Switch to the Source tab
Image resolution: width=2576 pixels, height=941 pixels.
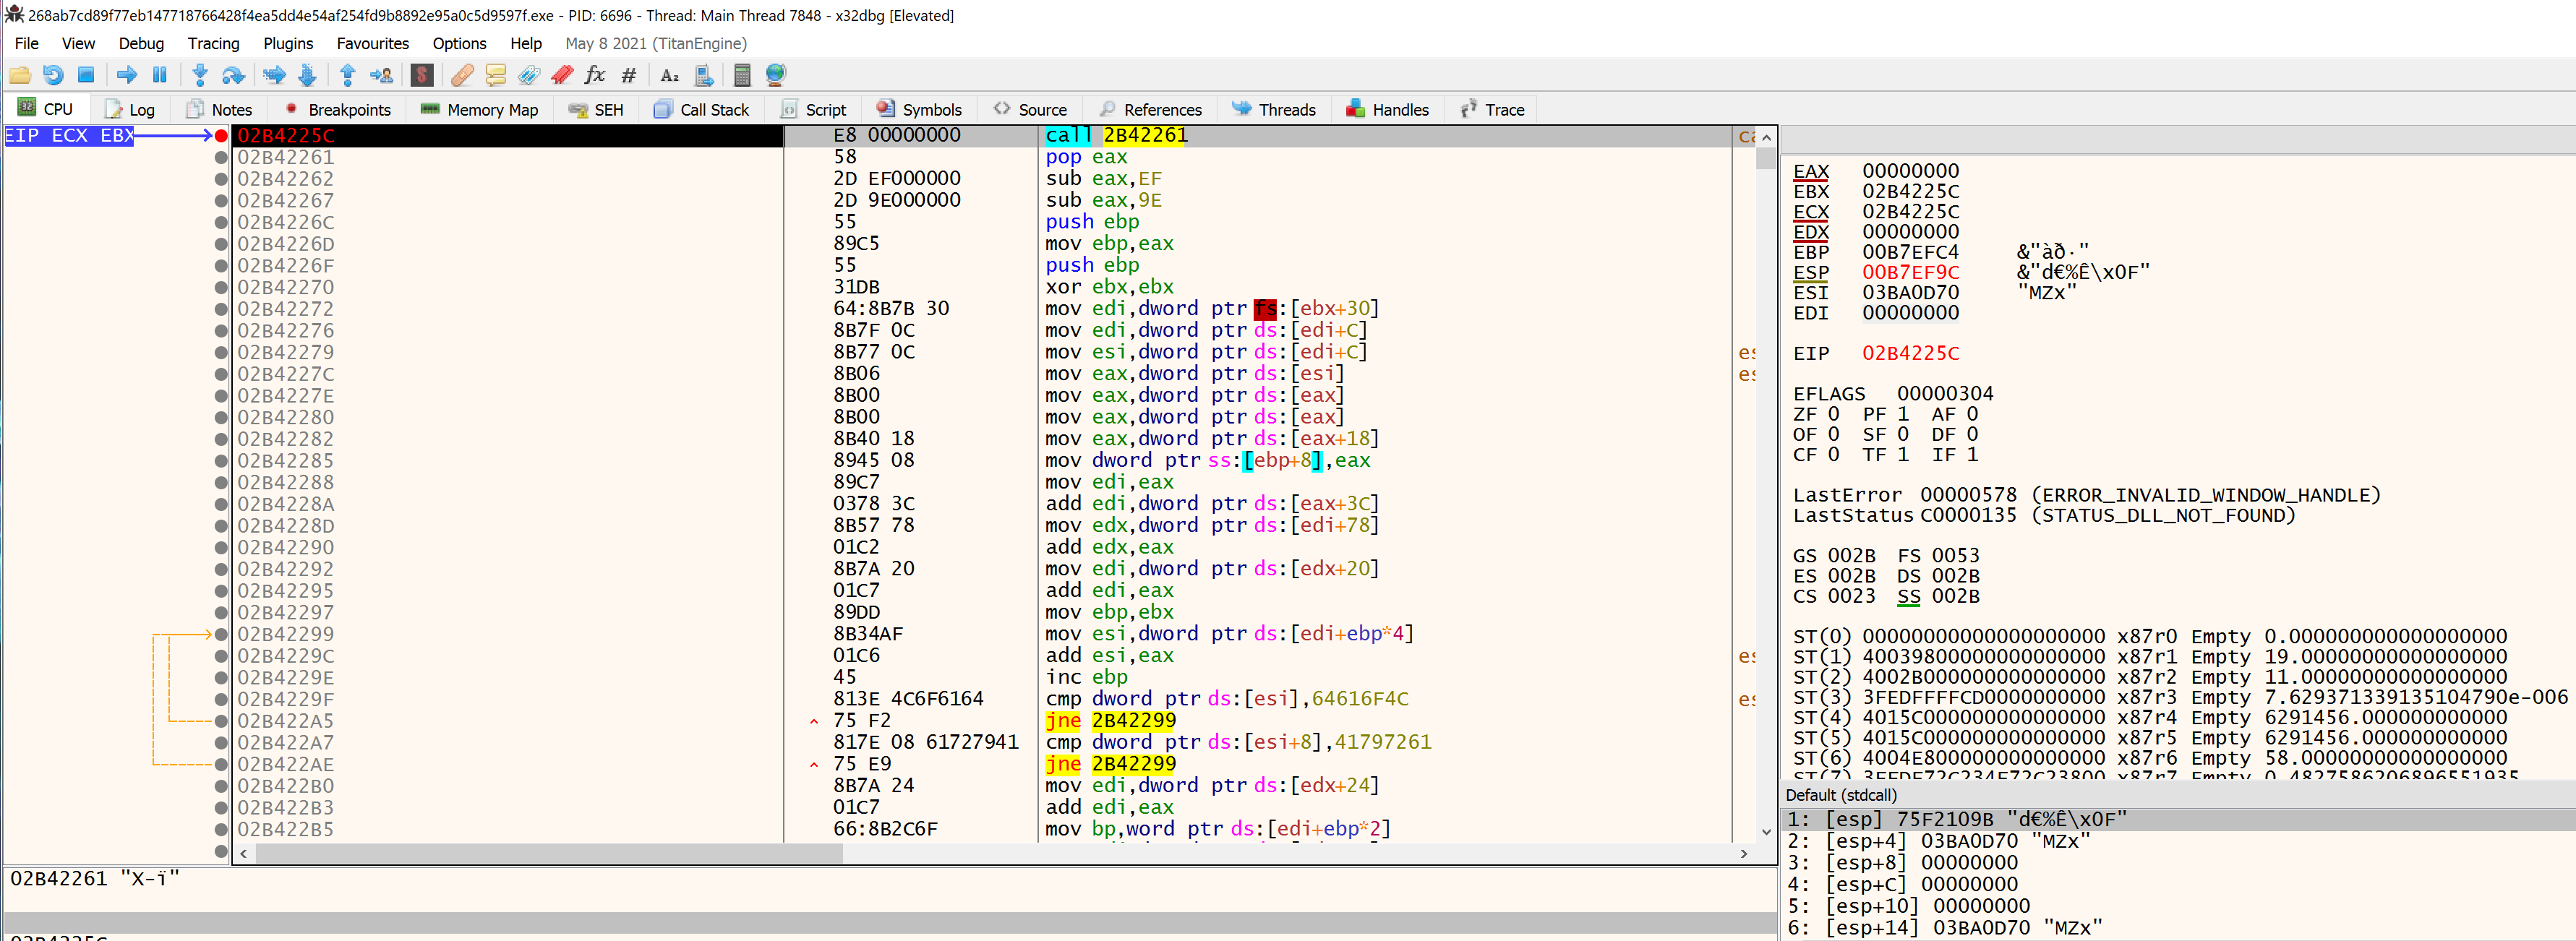[1031, 110]
